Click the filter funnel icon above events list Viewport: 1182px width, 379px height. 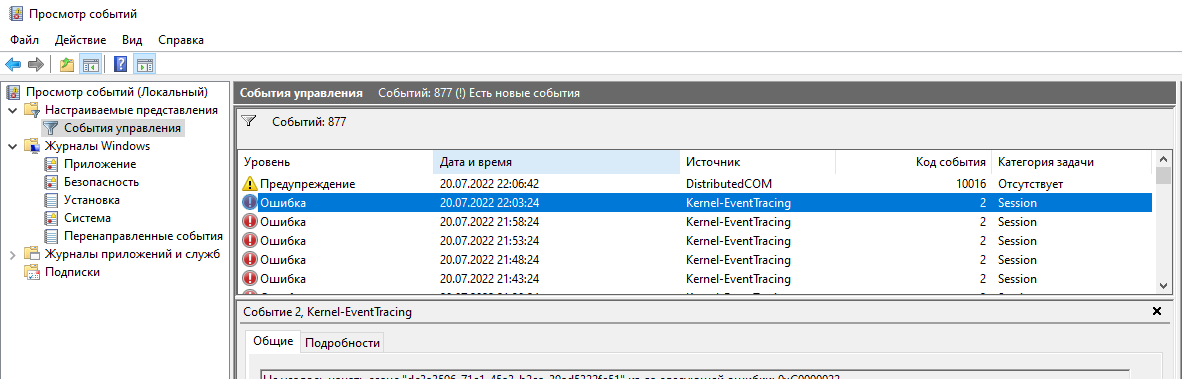[250, 121]
